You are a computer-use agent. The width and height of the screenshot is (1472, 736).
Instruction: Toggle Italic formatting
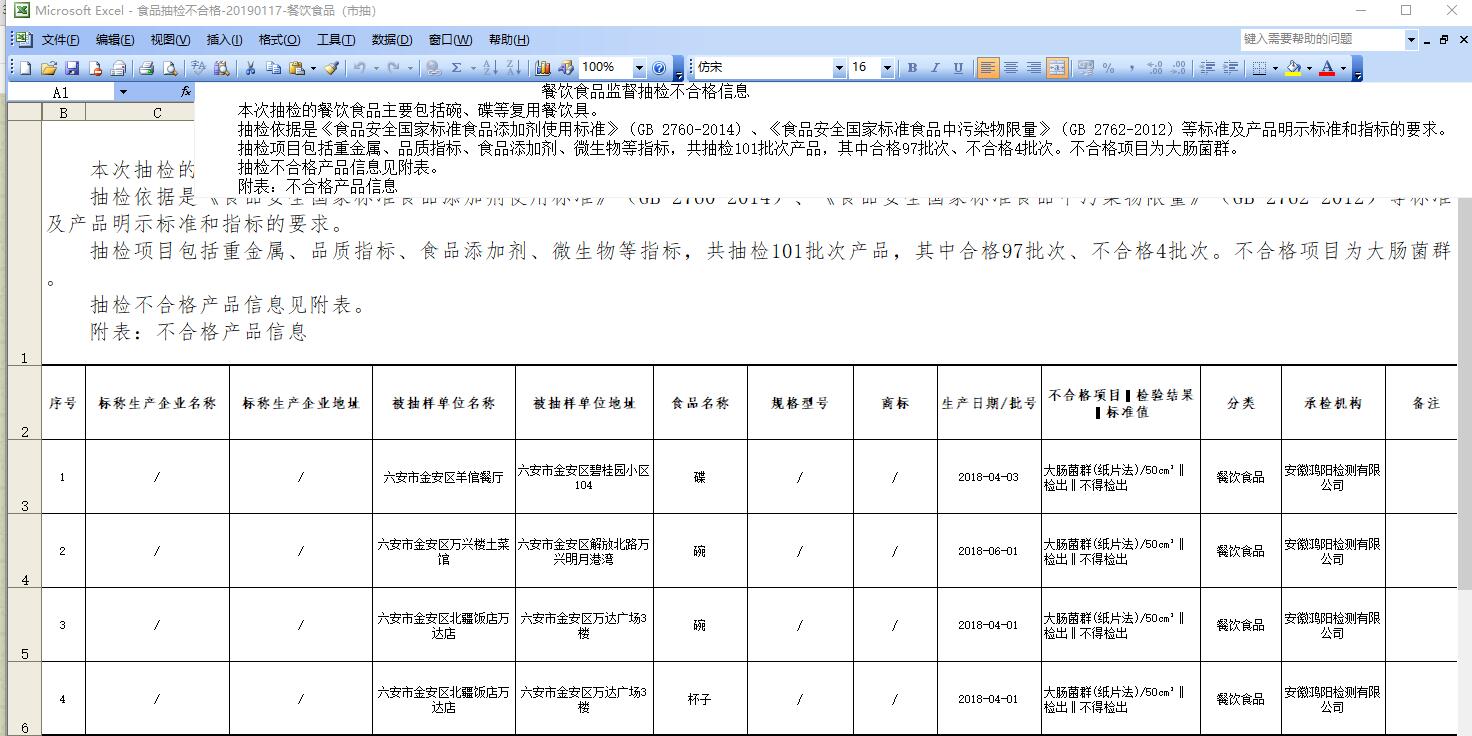(935, 68)
